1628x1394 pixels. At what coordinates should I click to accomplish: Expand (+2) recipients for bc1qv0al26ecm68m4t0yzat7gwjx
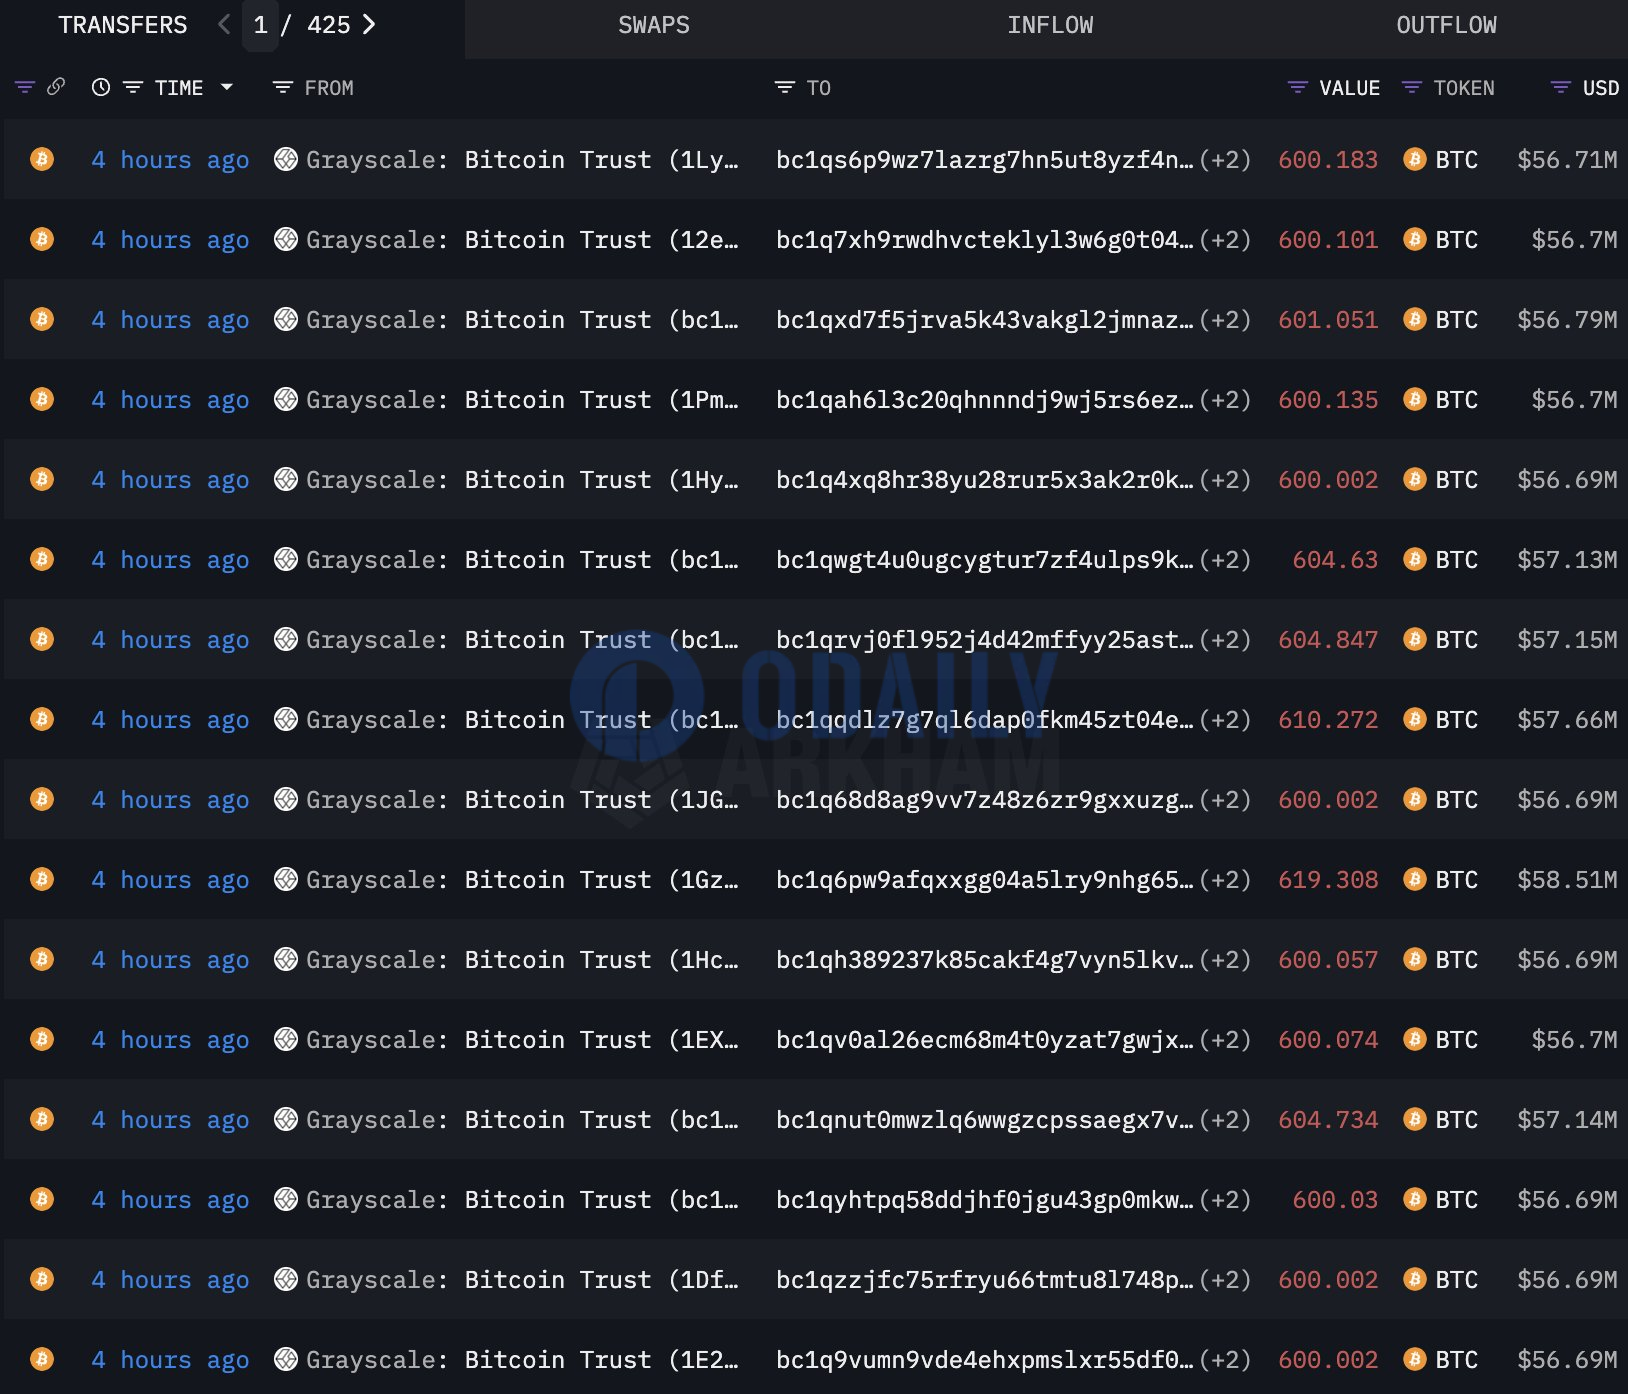click(1225, 1040)
